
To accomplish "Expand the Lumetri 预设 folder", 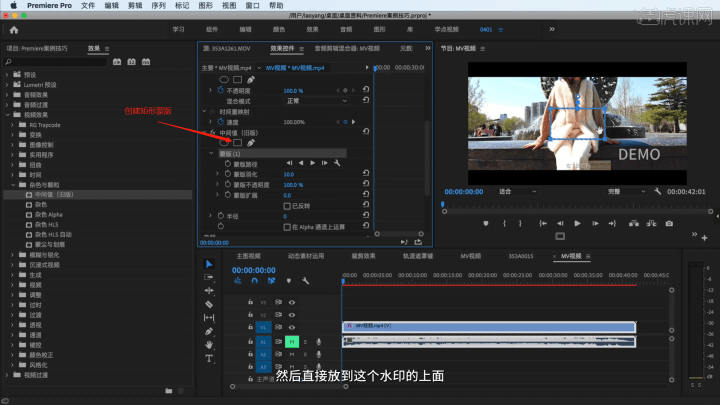I will [7, 84].
